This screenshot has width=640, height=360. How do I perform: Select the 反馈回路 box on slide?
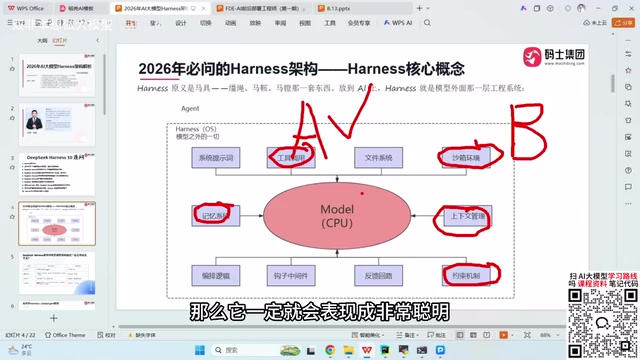tap(378, 276)
